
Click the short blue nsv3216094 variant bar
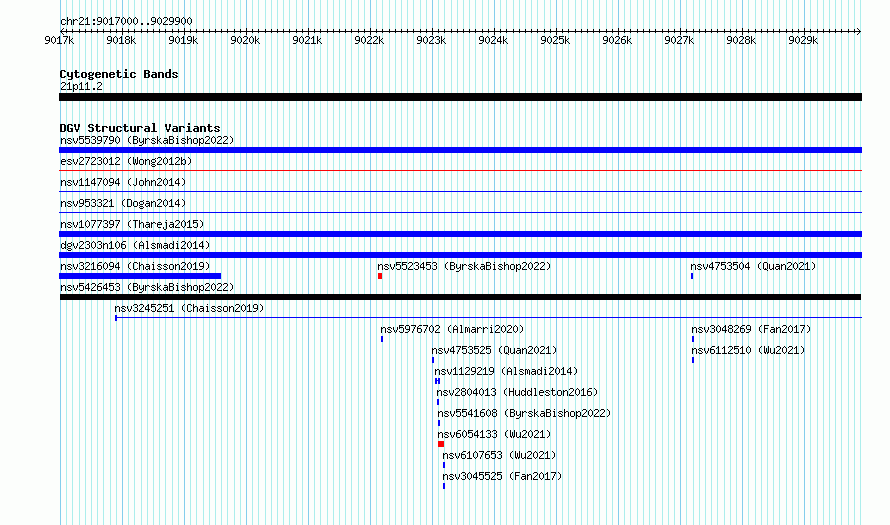[x=140, y=276]
